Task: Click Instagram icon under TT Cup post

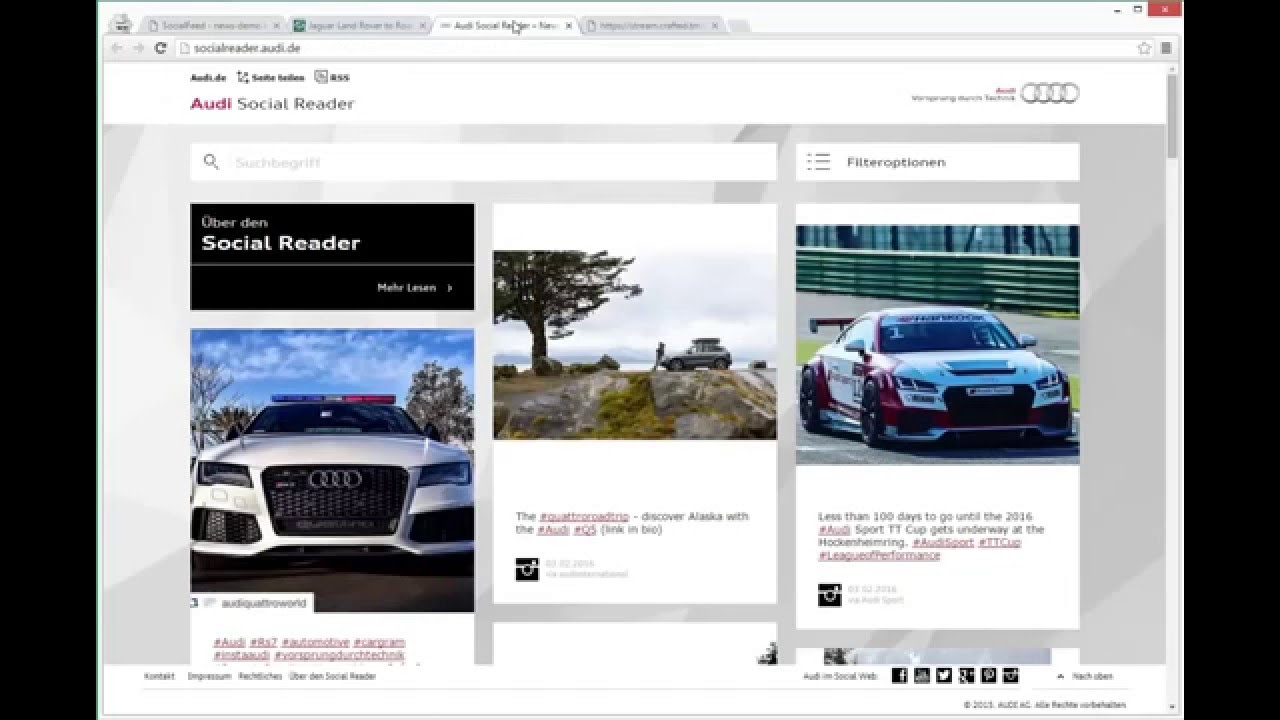Action: pyautogui.click(x=829, y=595)
